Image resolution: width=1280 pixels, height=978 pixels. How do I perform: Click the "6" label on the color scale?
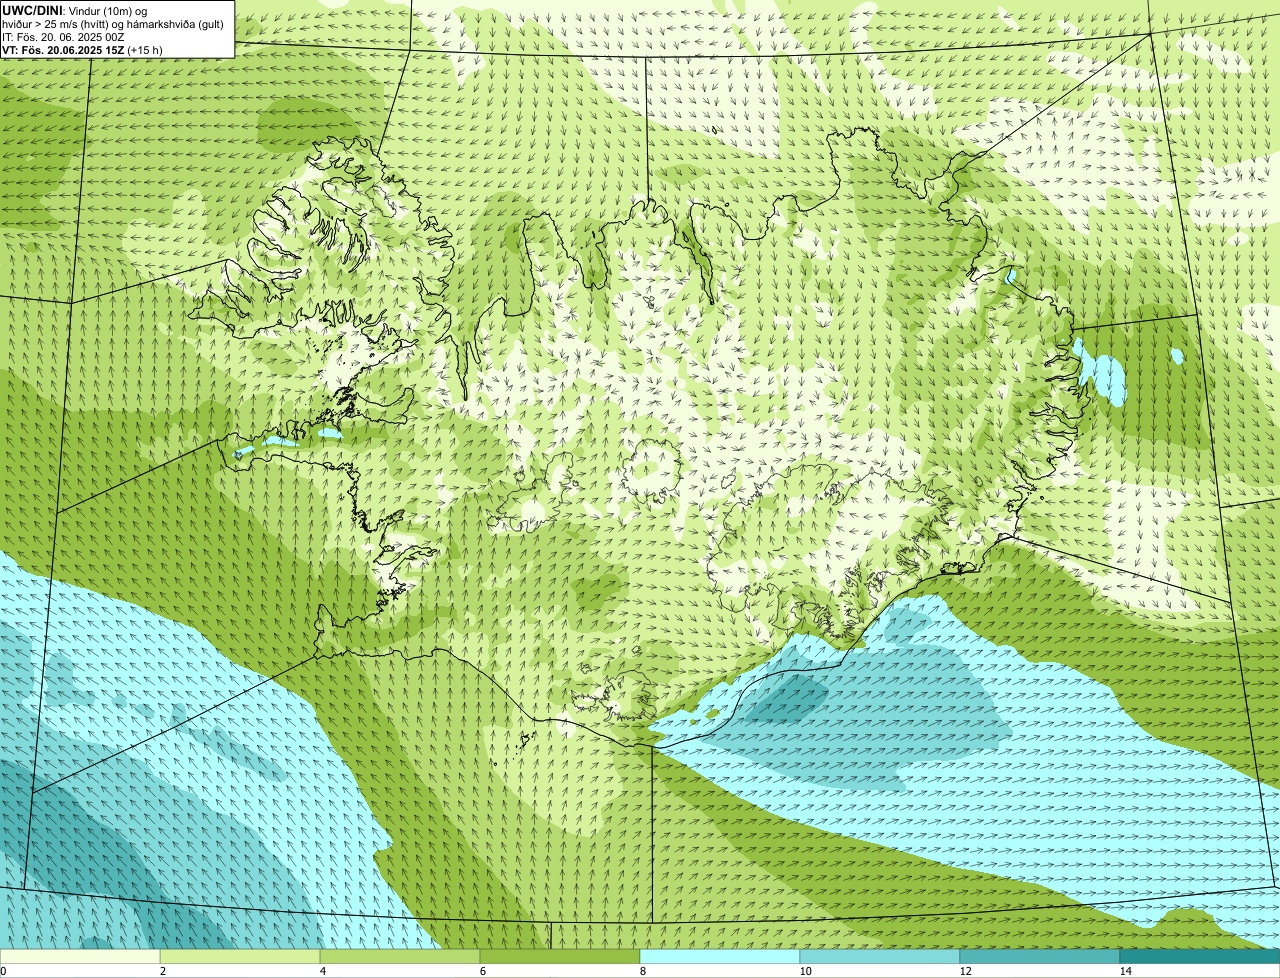pos(482,971)
